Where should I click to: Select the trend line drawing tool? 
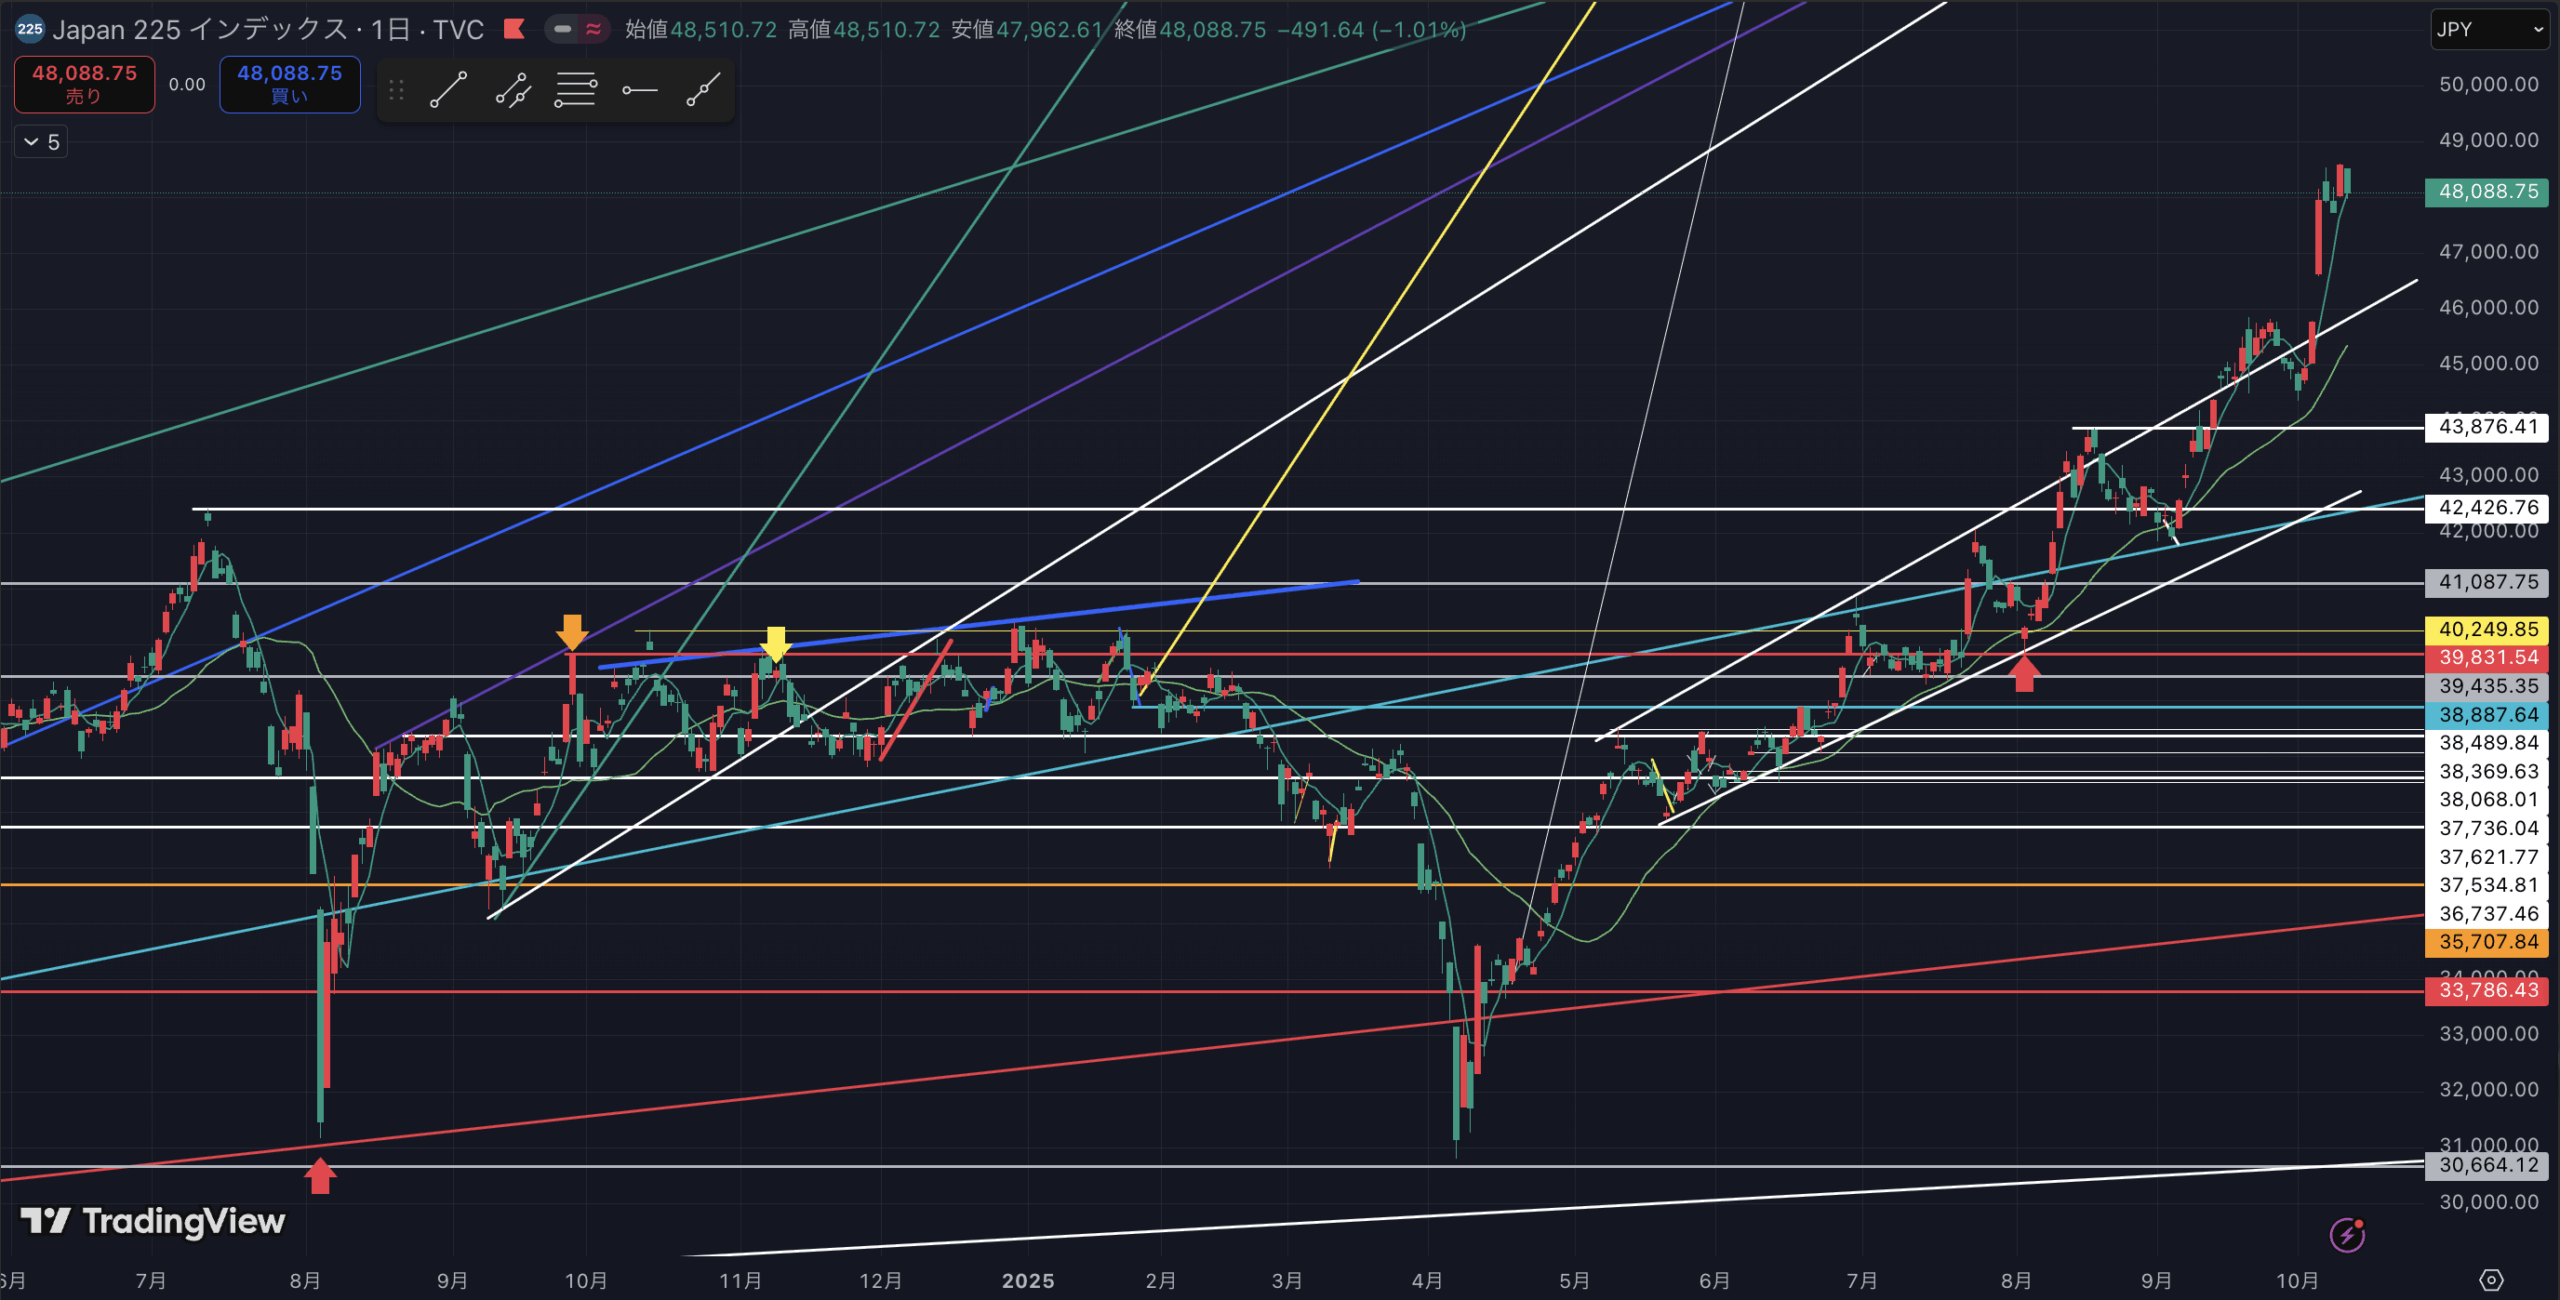448,90
